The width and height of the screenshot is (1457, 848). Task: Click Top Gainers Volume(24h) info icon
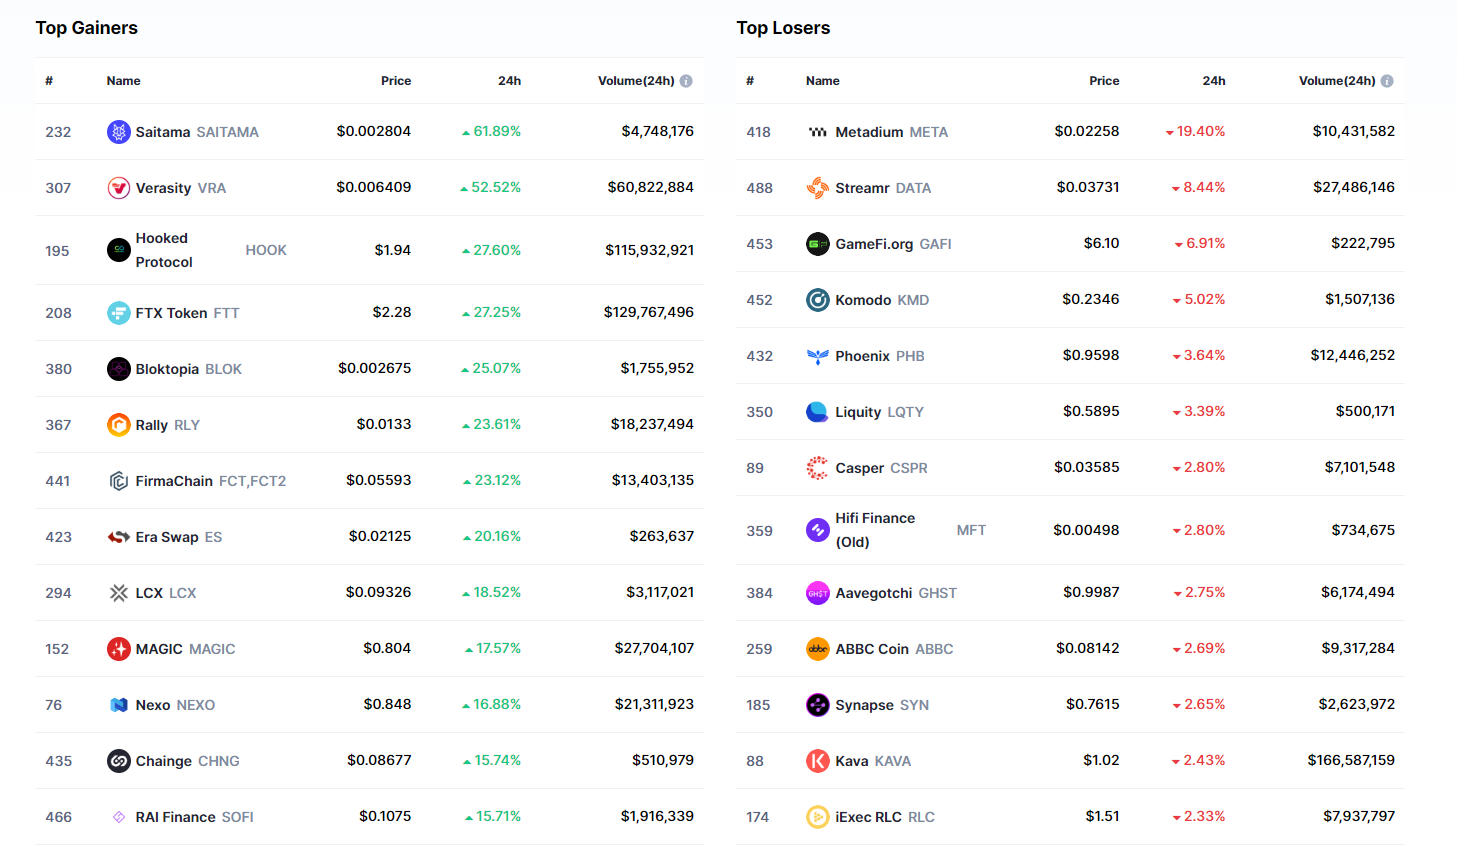tap(686, 81)
